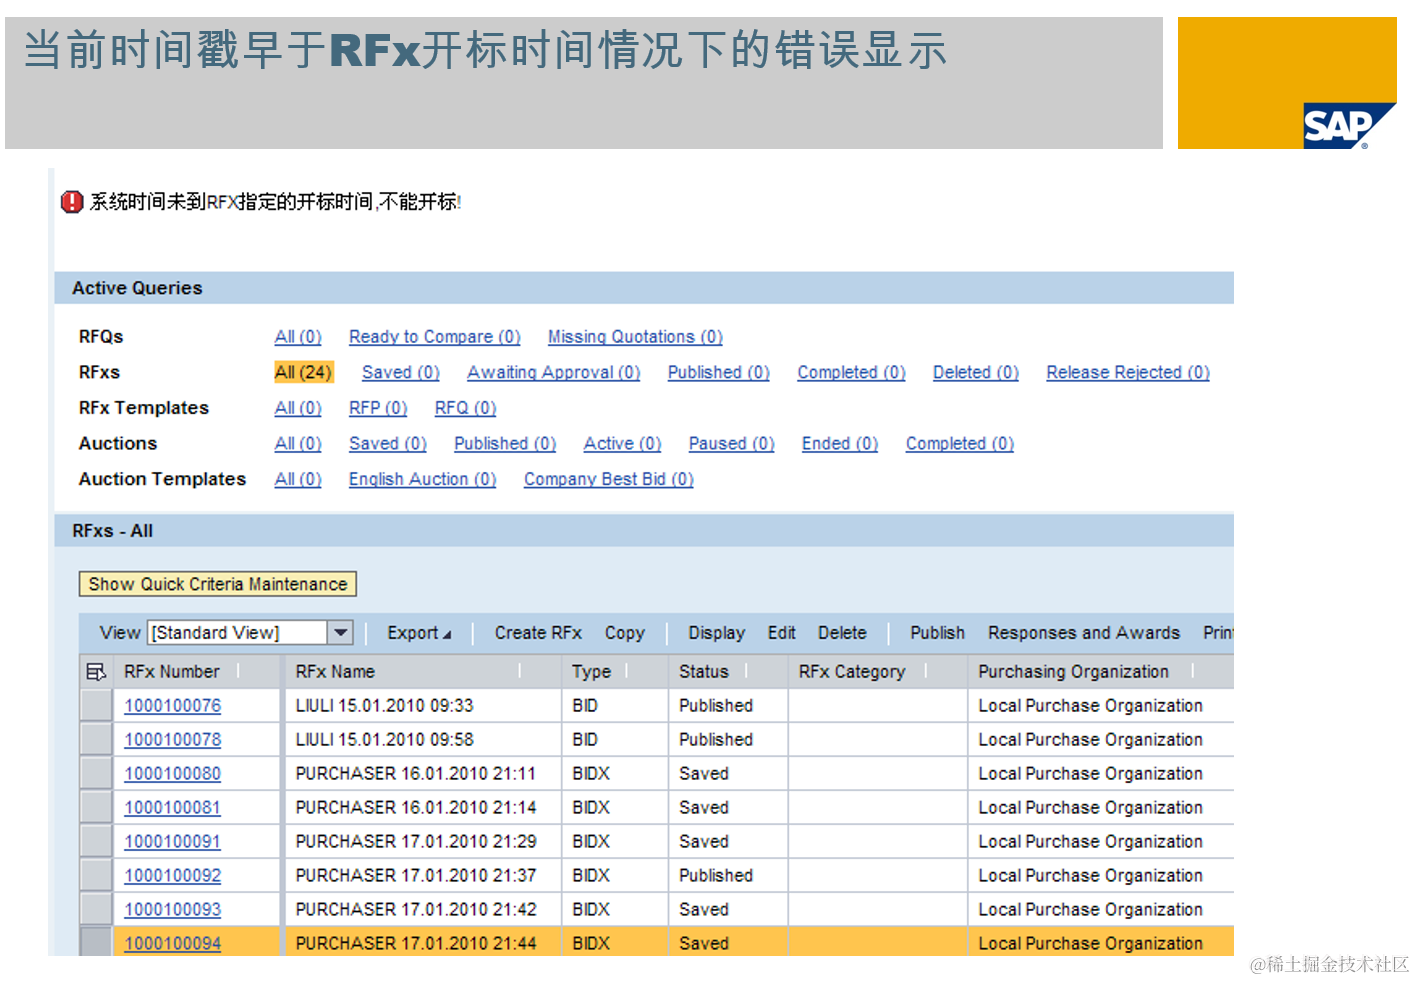The width and height of the screenshot is (1416, 981).
Task: Open the Standard View dropdown arrow
Action: (341, 633)
